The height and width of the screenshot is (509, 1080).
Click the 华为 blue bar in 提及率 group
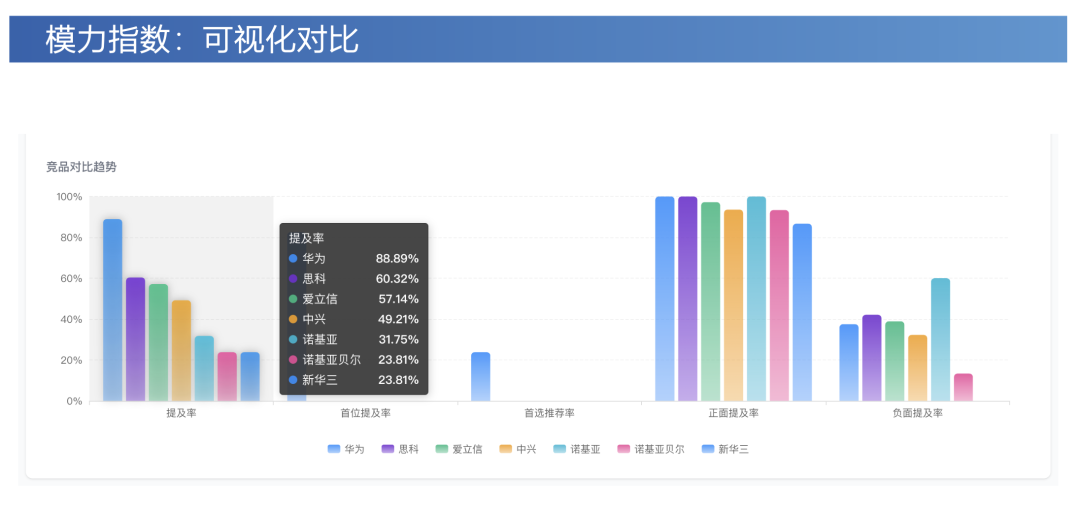point(112,310)
